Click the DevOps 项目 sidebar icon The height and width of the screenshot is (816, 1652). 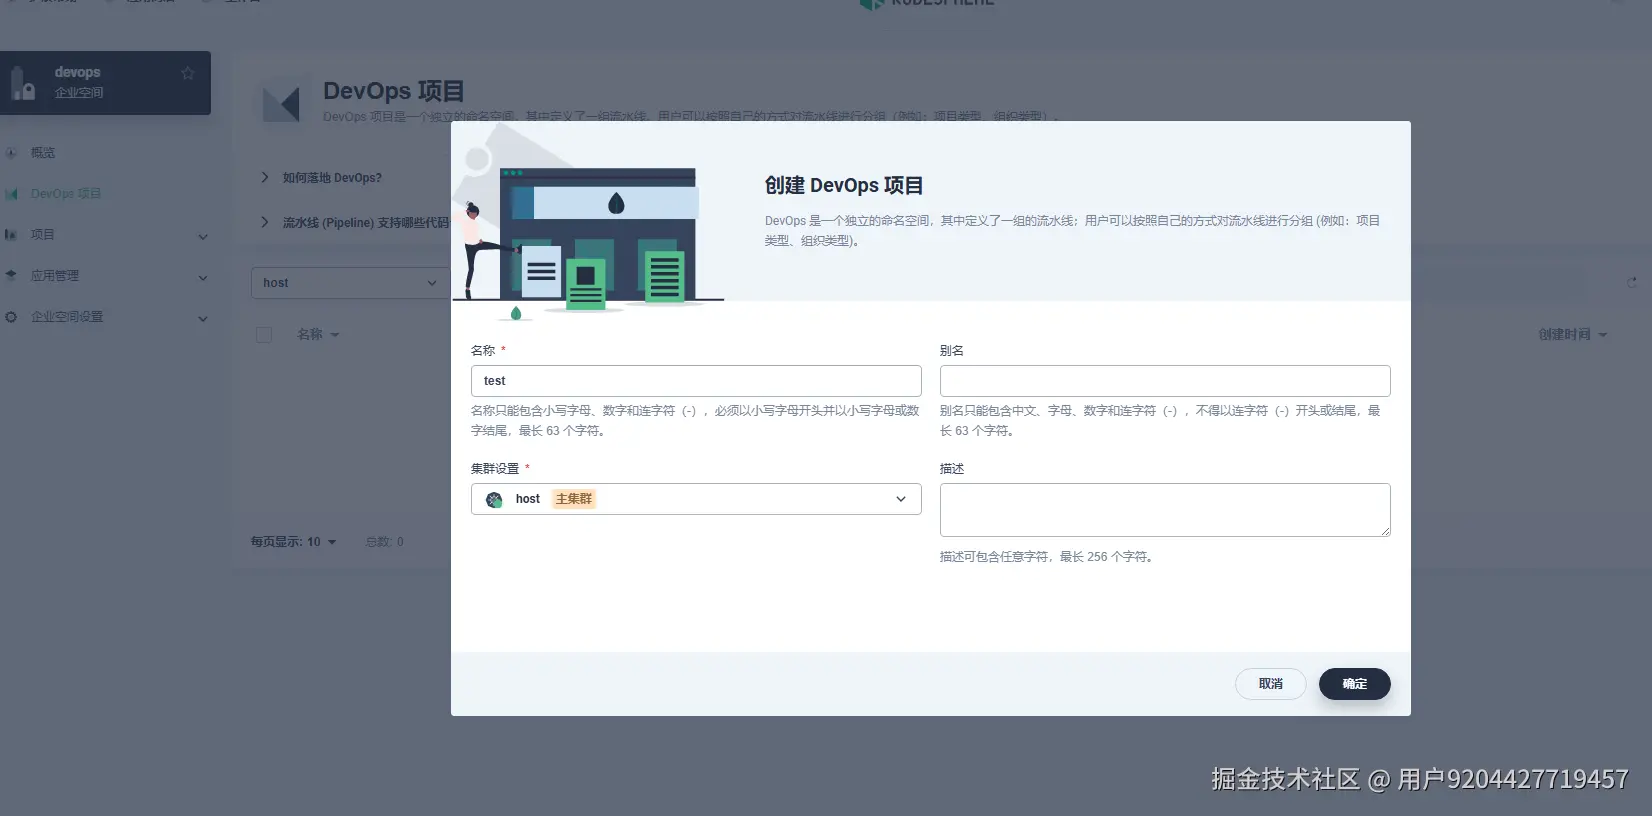tap(11, 194)
